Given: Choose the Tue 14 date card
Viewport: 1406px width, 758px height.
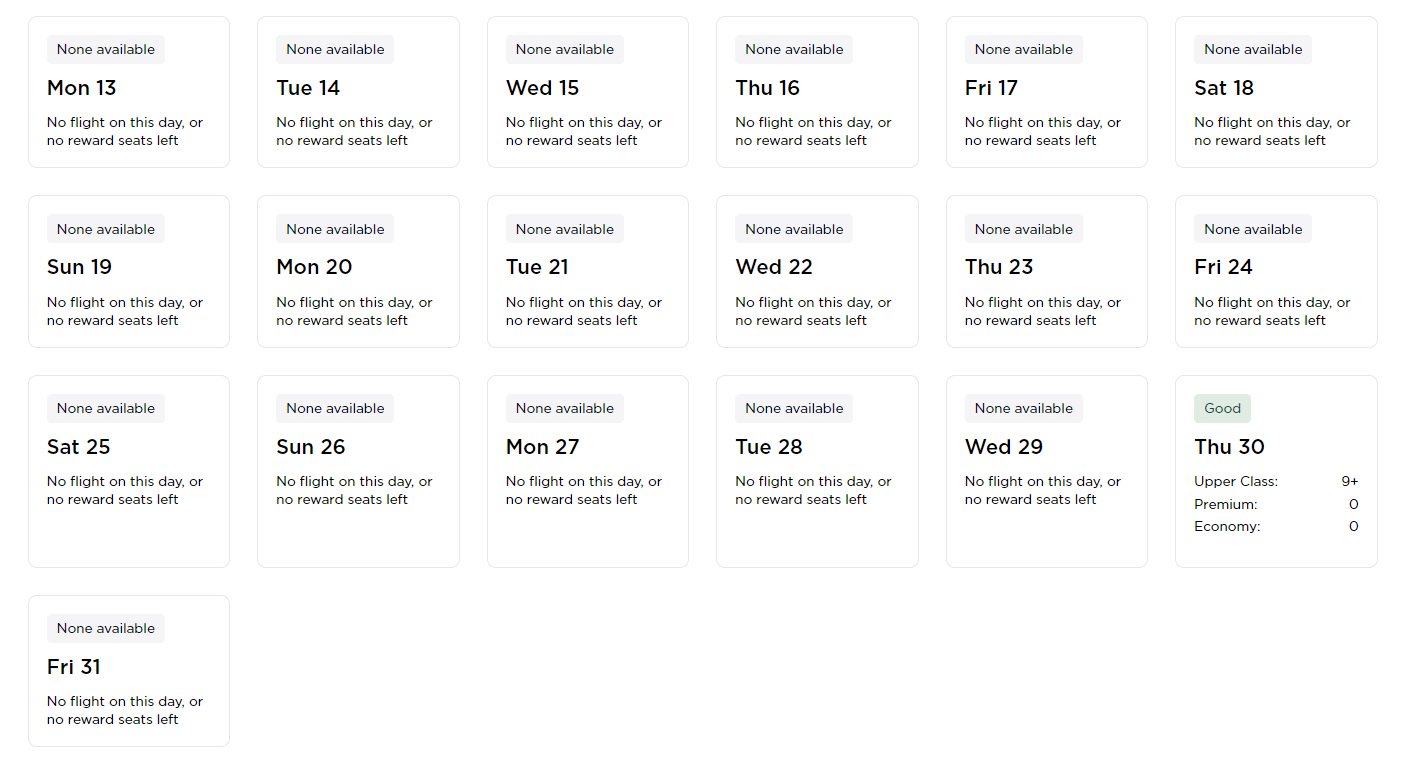Looking at the screenshot, I should pos(358,92).
